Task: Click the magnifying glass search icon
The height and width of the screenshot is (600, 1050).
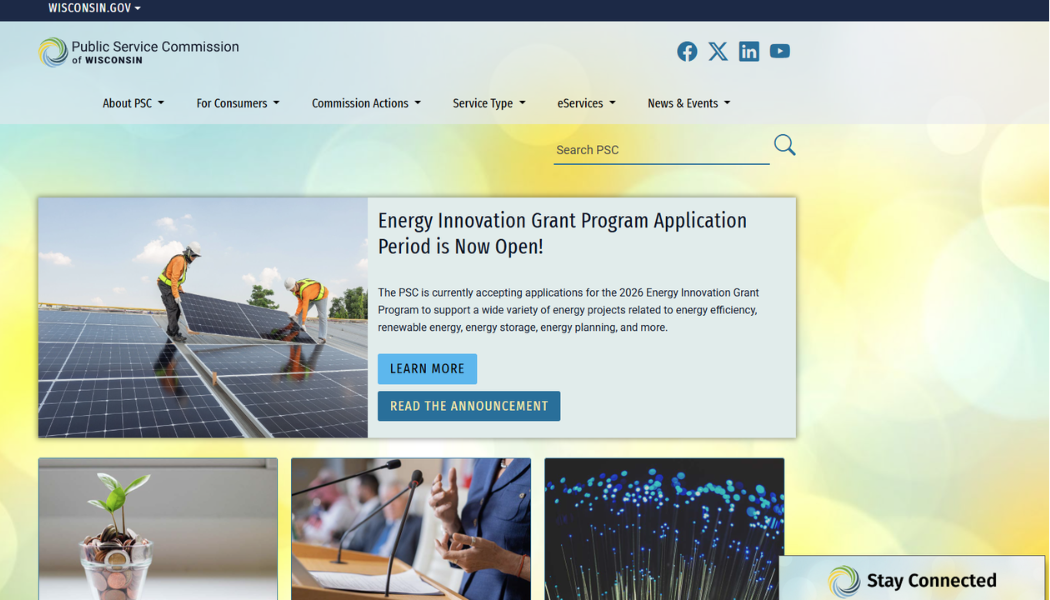Action: click(784, 145)
